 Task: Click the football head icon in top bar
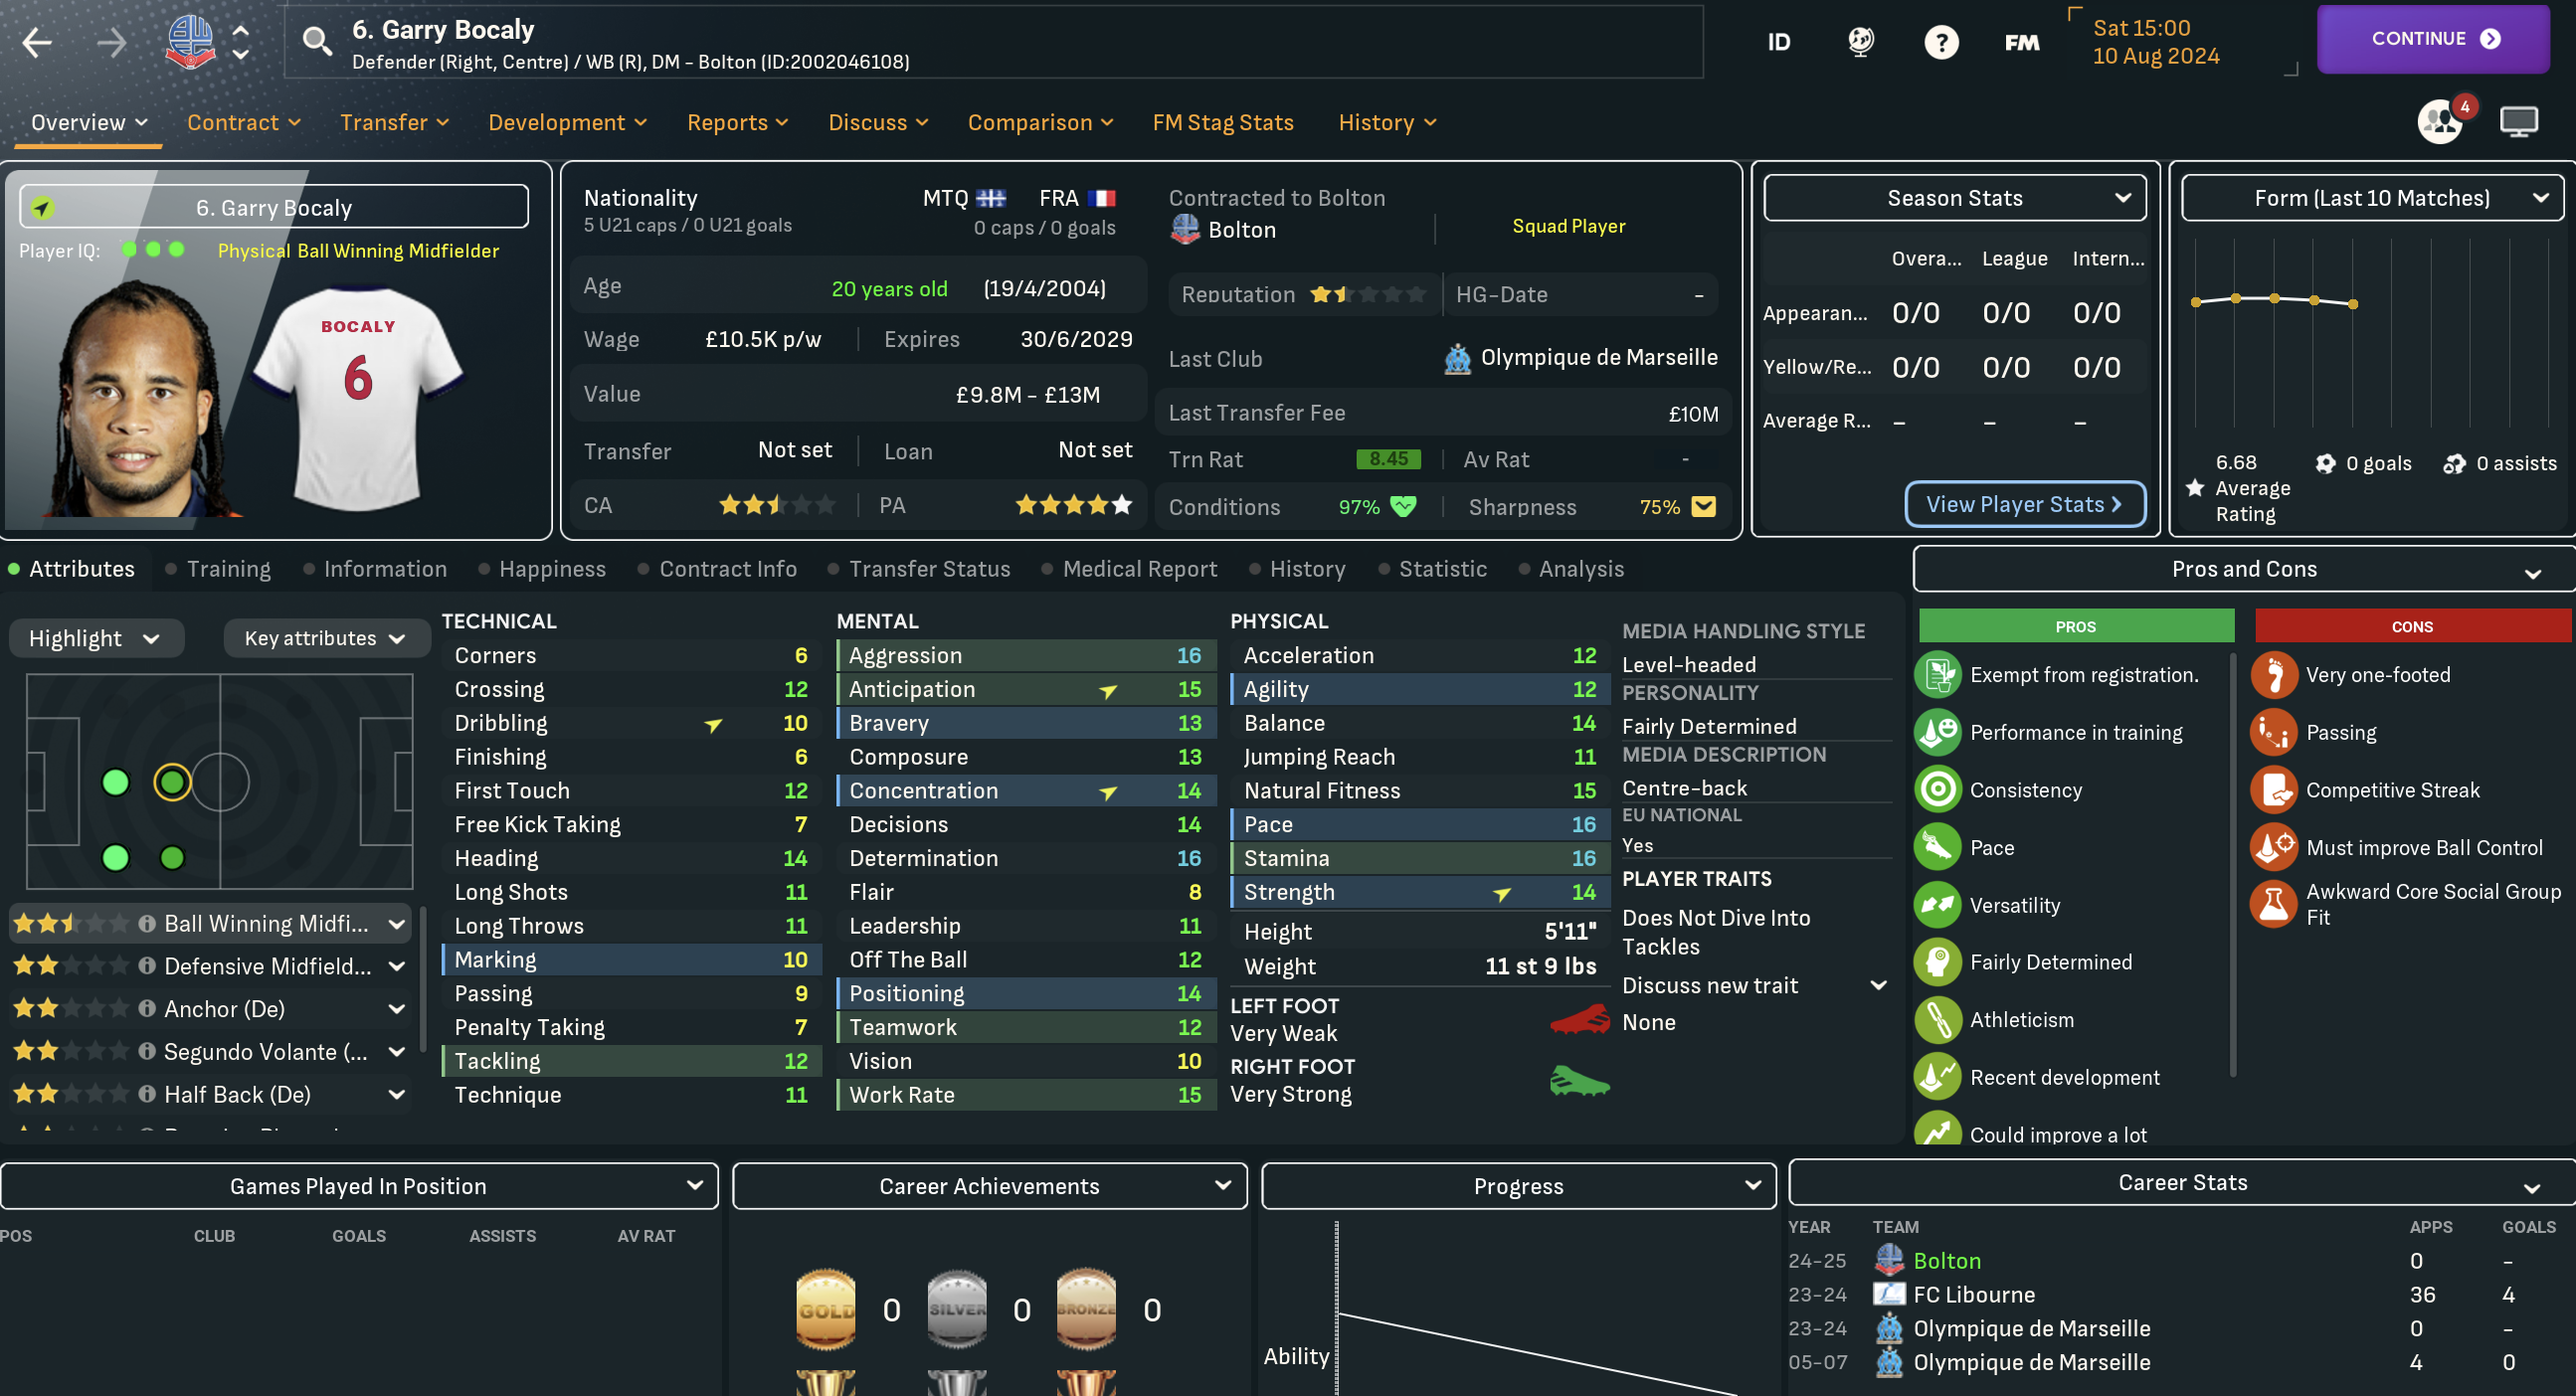click(1860, 42)
